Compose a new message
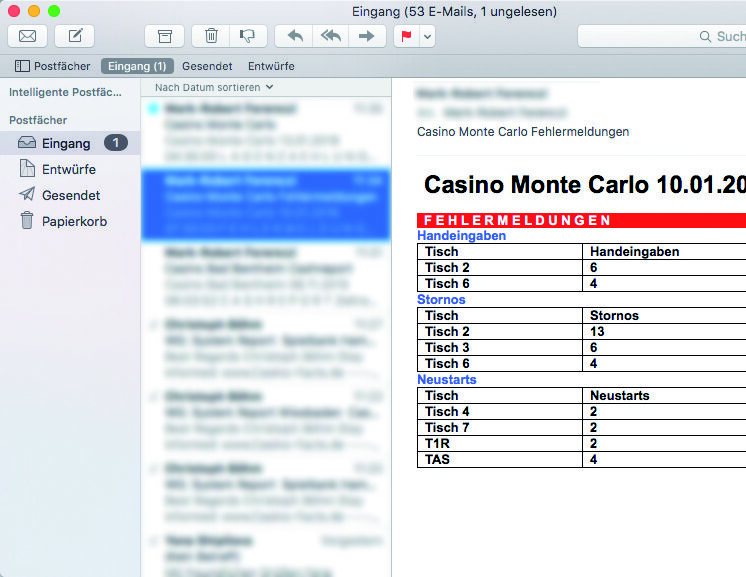 coord(75,36)
